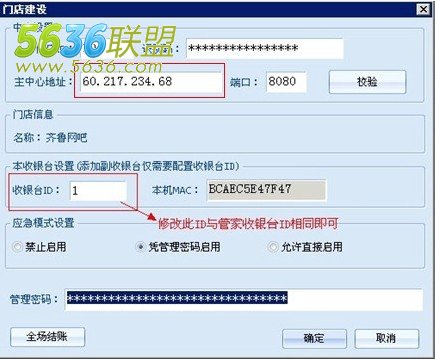Viewport: 435px width, 360px height.
Task: Click the 门店建设 title bar
Action: pos(208,9)
